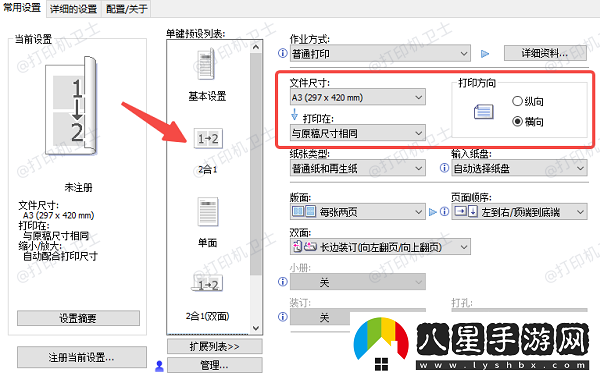Switch to the 配置/关于 tab
Screen dimensions: 600x376
tap(126, 9)
